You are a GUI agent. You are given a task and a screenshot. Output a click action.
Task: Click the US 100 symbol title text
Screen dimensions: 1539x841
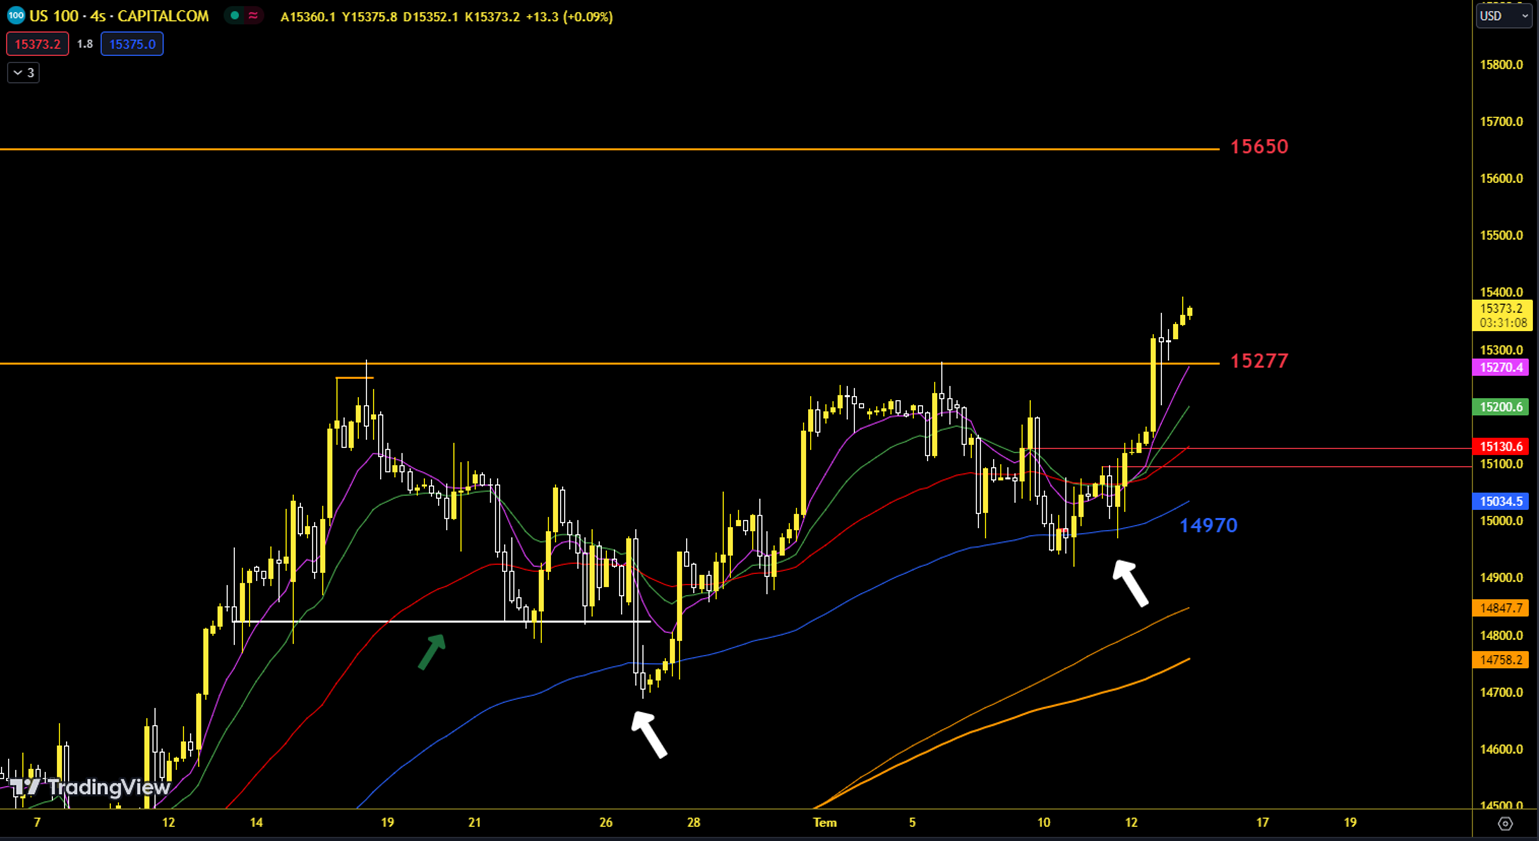pyautogui.click(x=119, y=16)
